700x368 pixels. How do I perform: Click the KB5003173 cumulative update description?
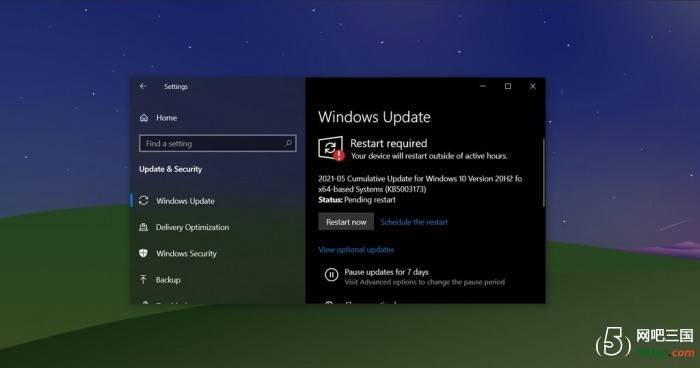[x=420, y=184]
